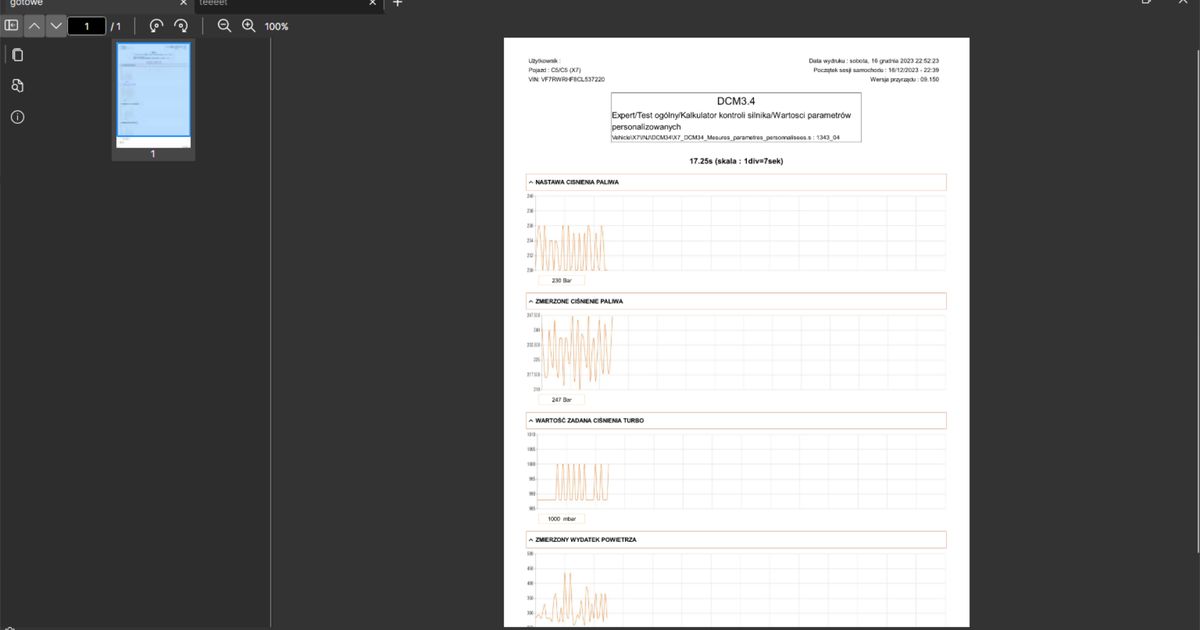Image resolution: width=1200 pixels, height=630 pixels.
Task: Collapse the ZMIERZONY WYDATEK POWIETRZA section
Action: [x=531, y=539]
